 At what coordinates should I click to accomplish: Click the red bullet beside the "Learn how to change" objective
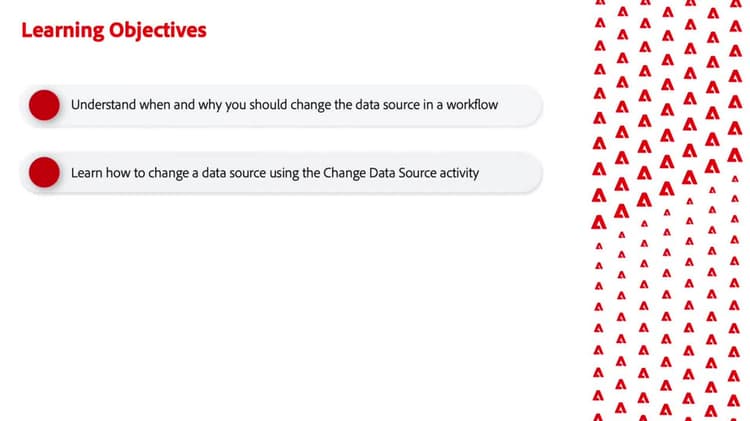(45, 173)
